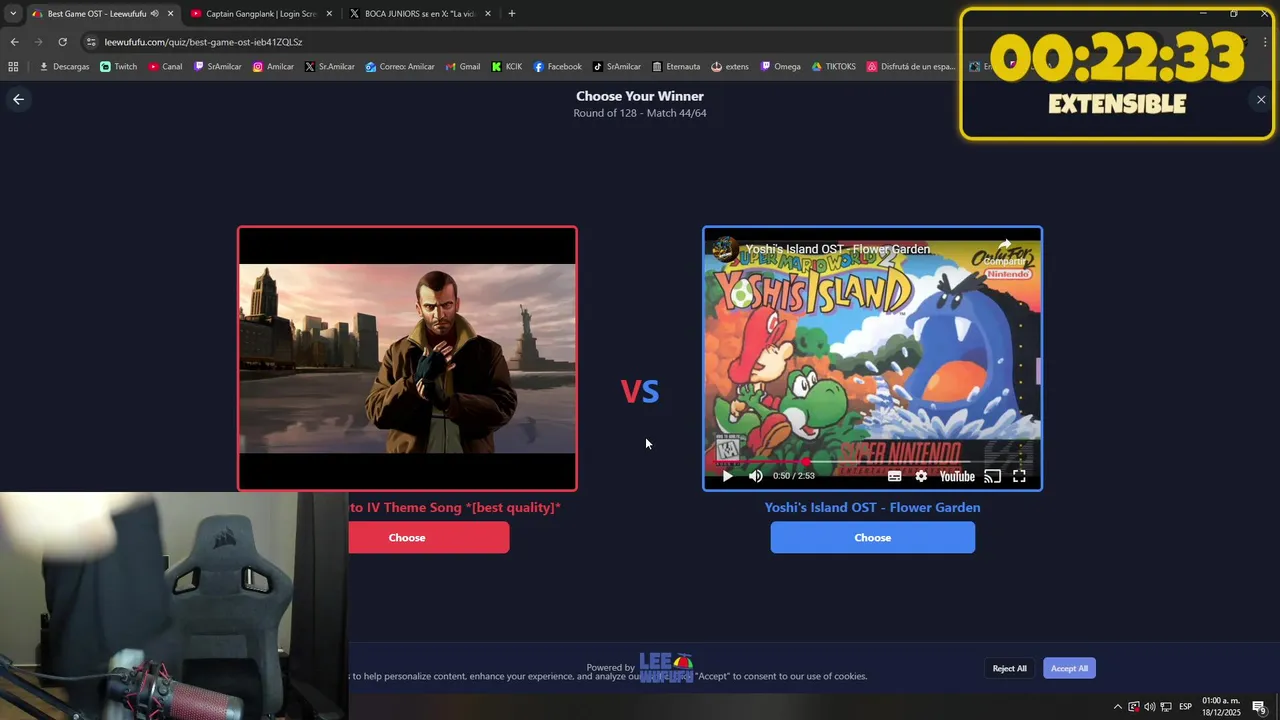The width and height of the screenshot is (1280, 720).
Task: Open Yoshi's Island video title link
Action: 838,249
